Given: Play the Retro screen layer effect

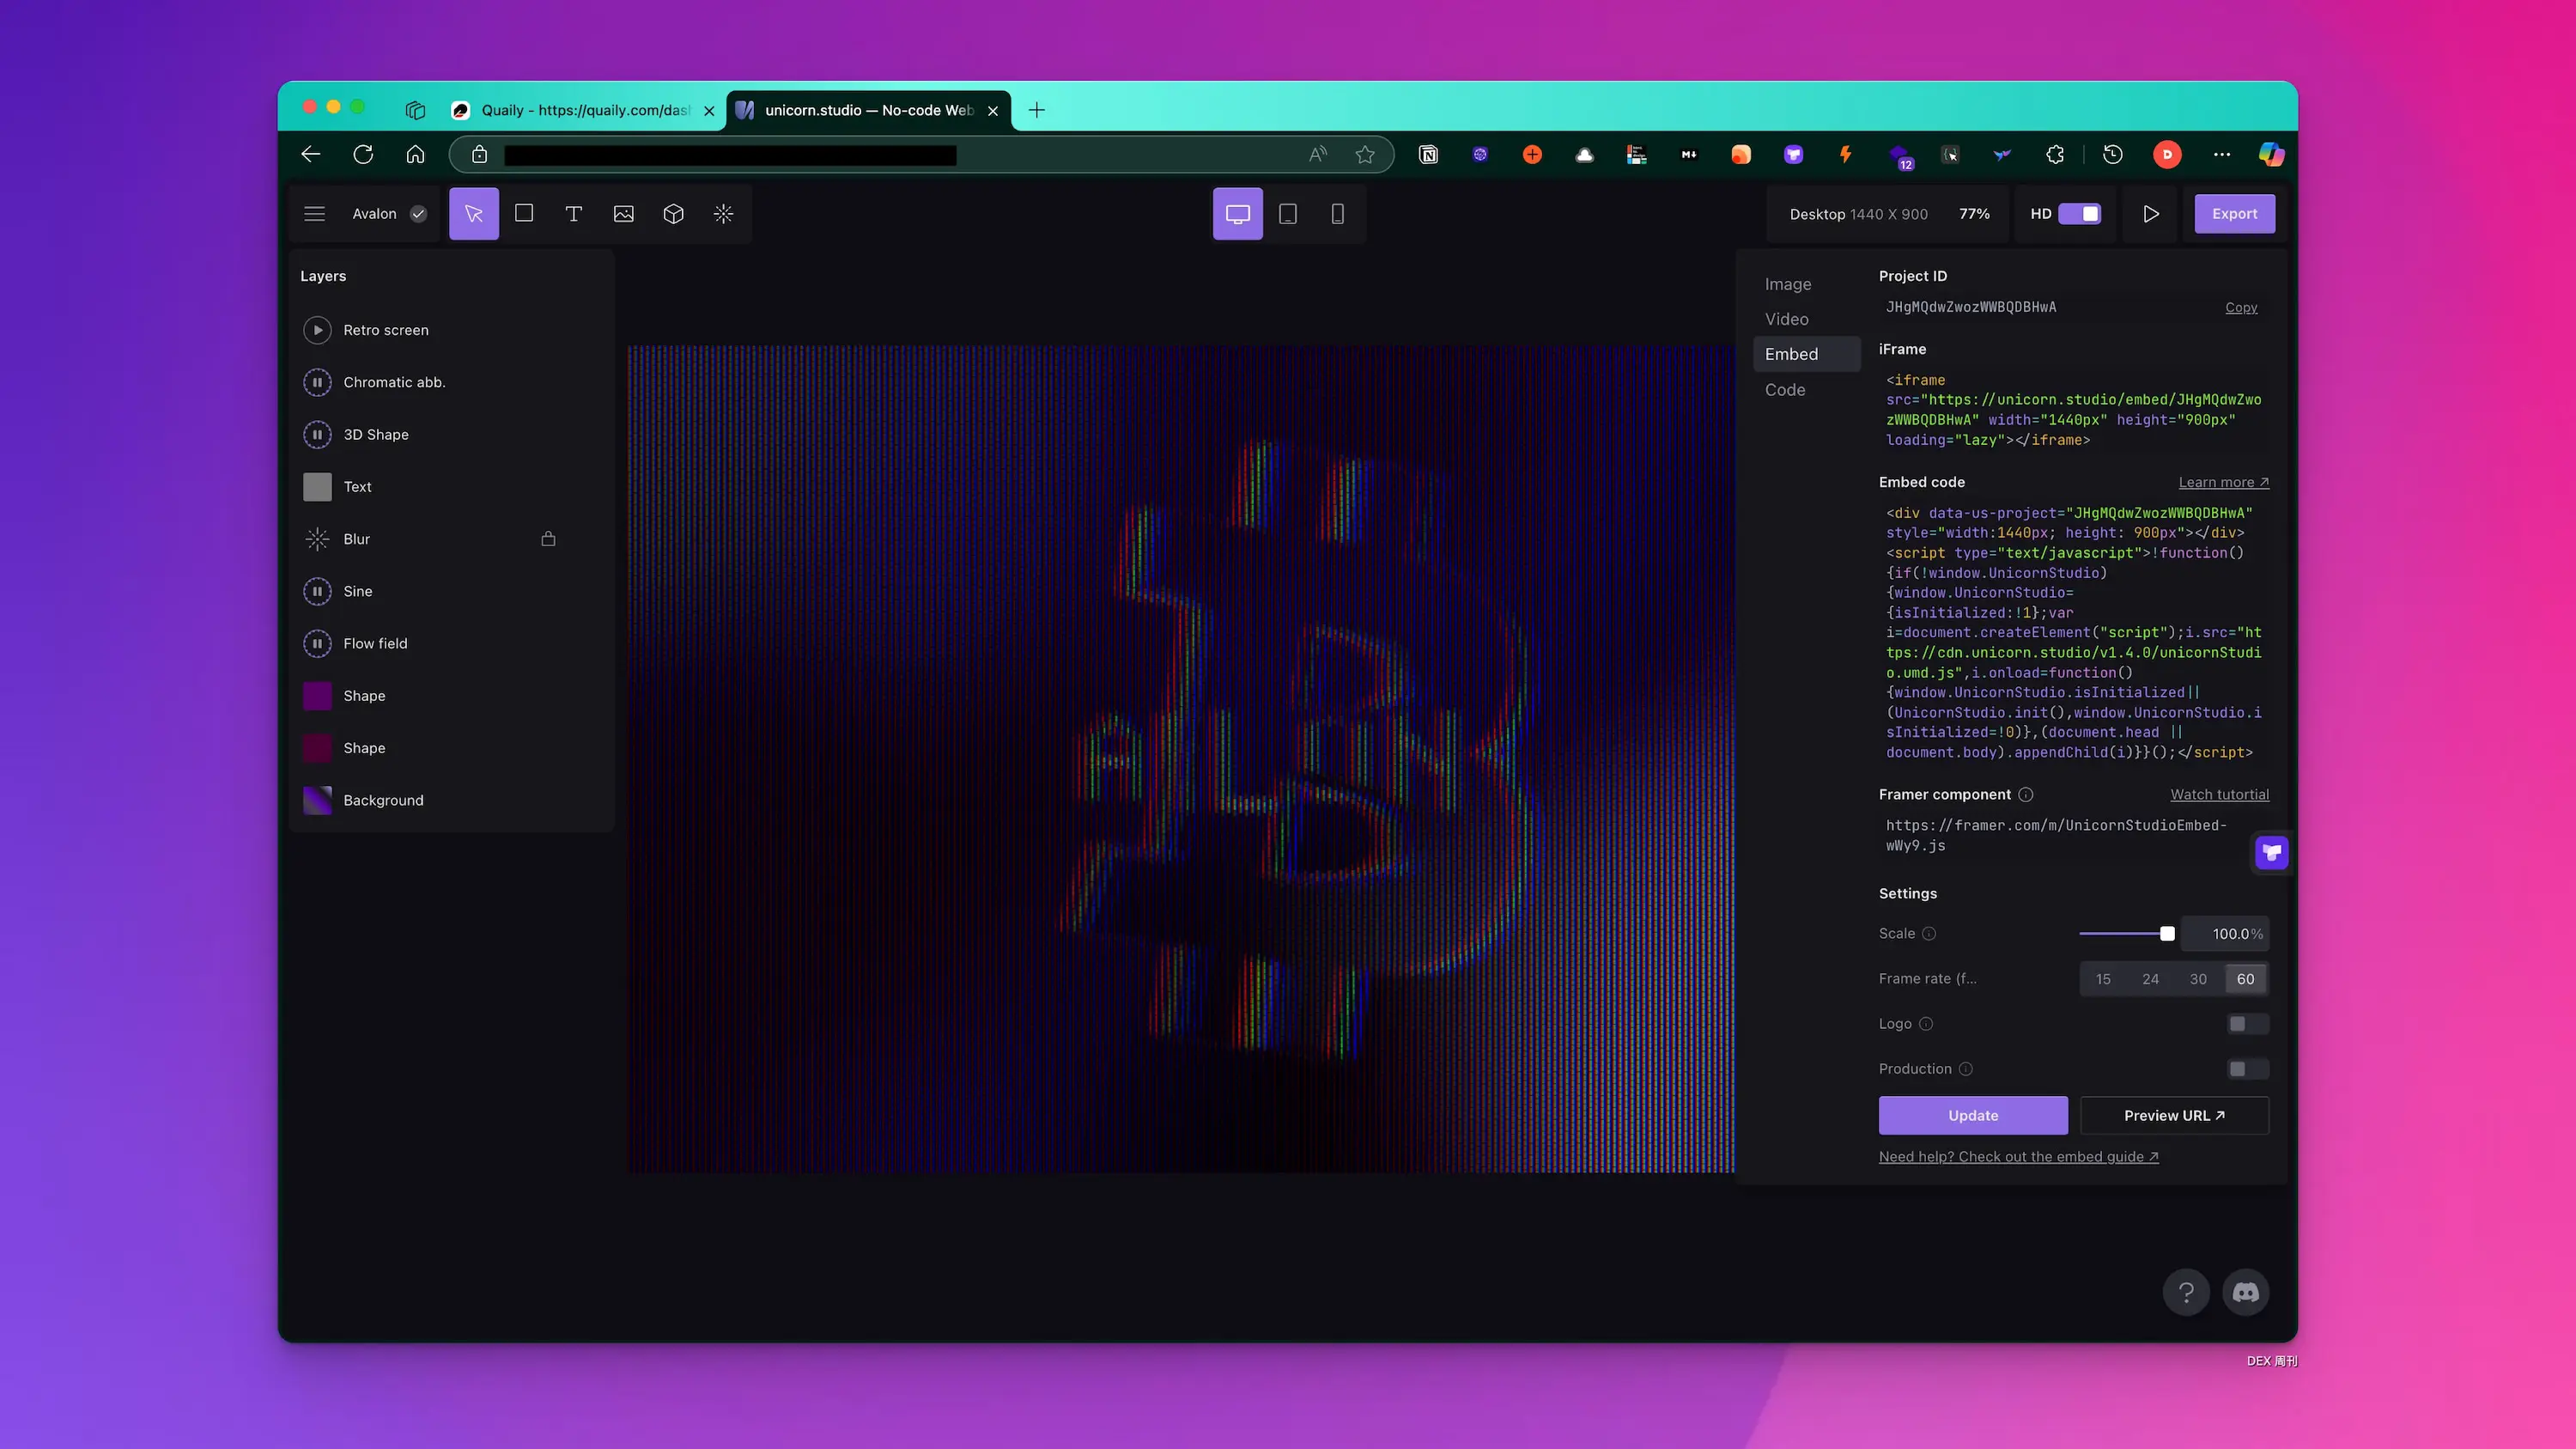Looking at the screenshot, I should [x=317, y=330].
